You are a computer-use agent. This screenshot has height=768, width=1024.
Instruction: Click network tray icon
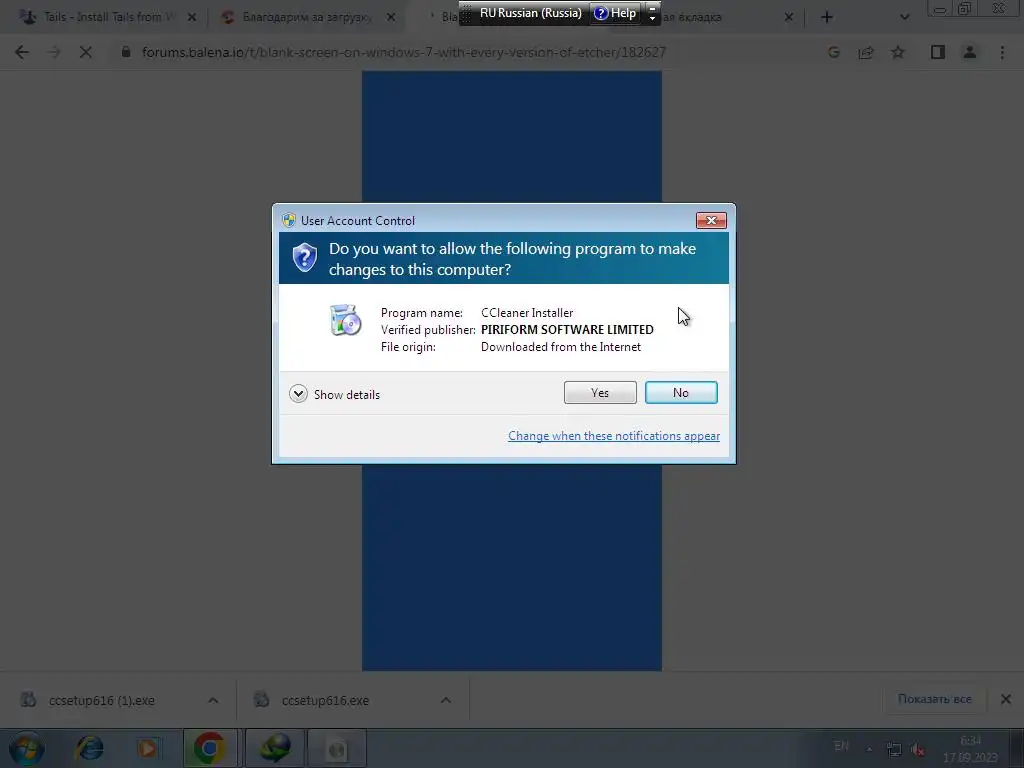coord(893,749)
